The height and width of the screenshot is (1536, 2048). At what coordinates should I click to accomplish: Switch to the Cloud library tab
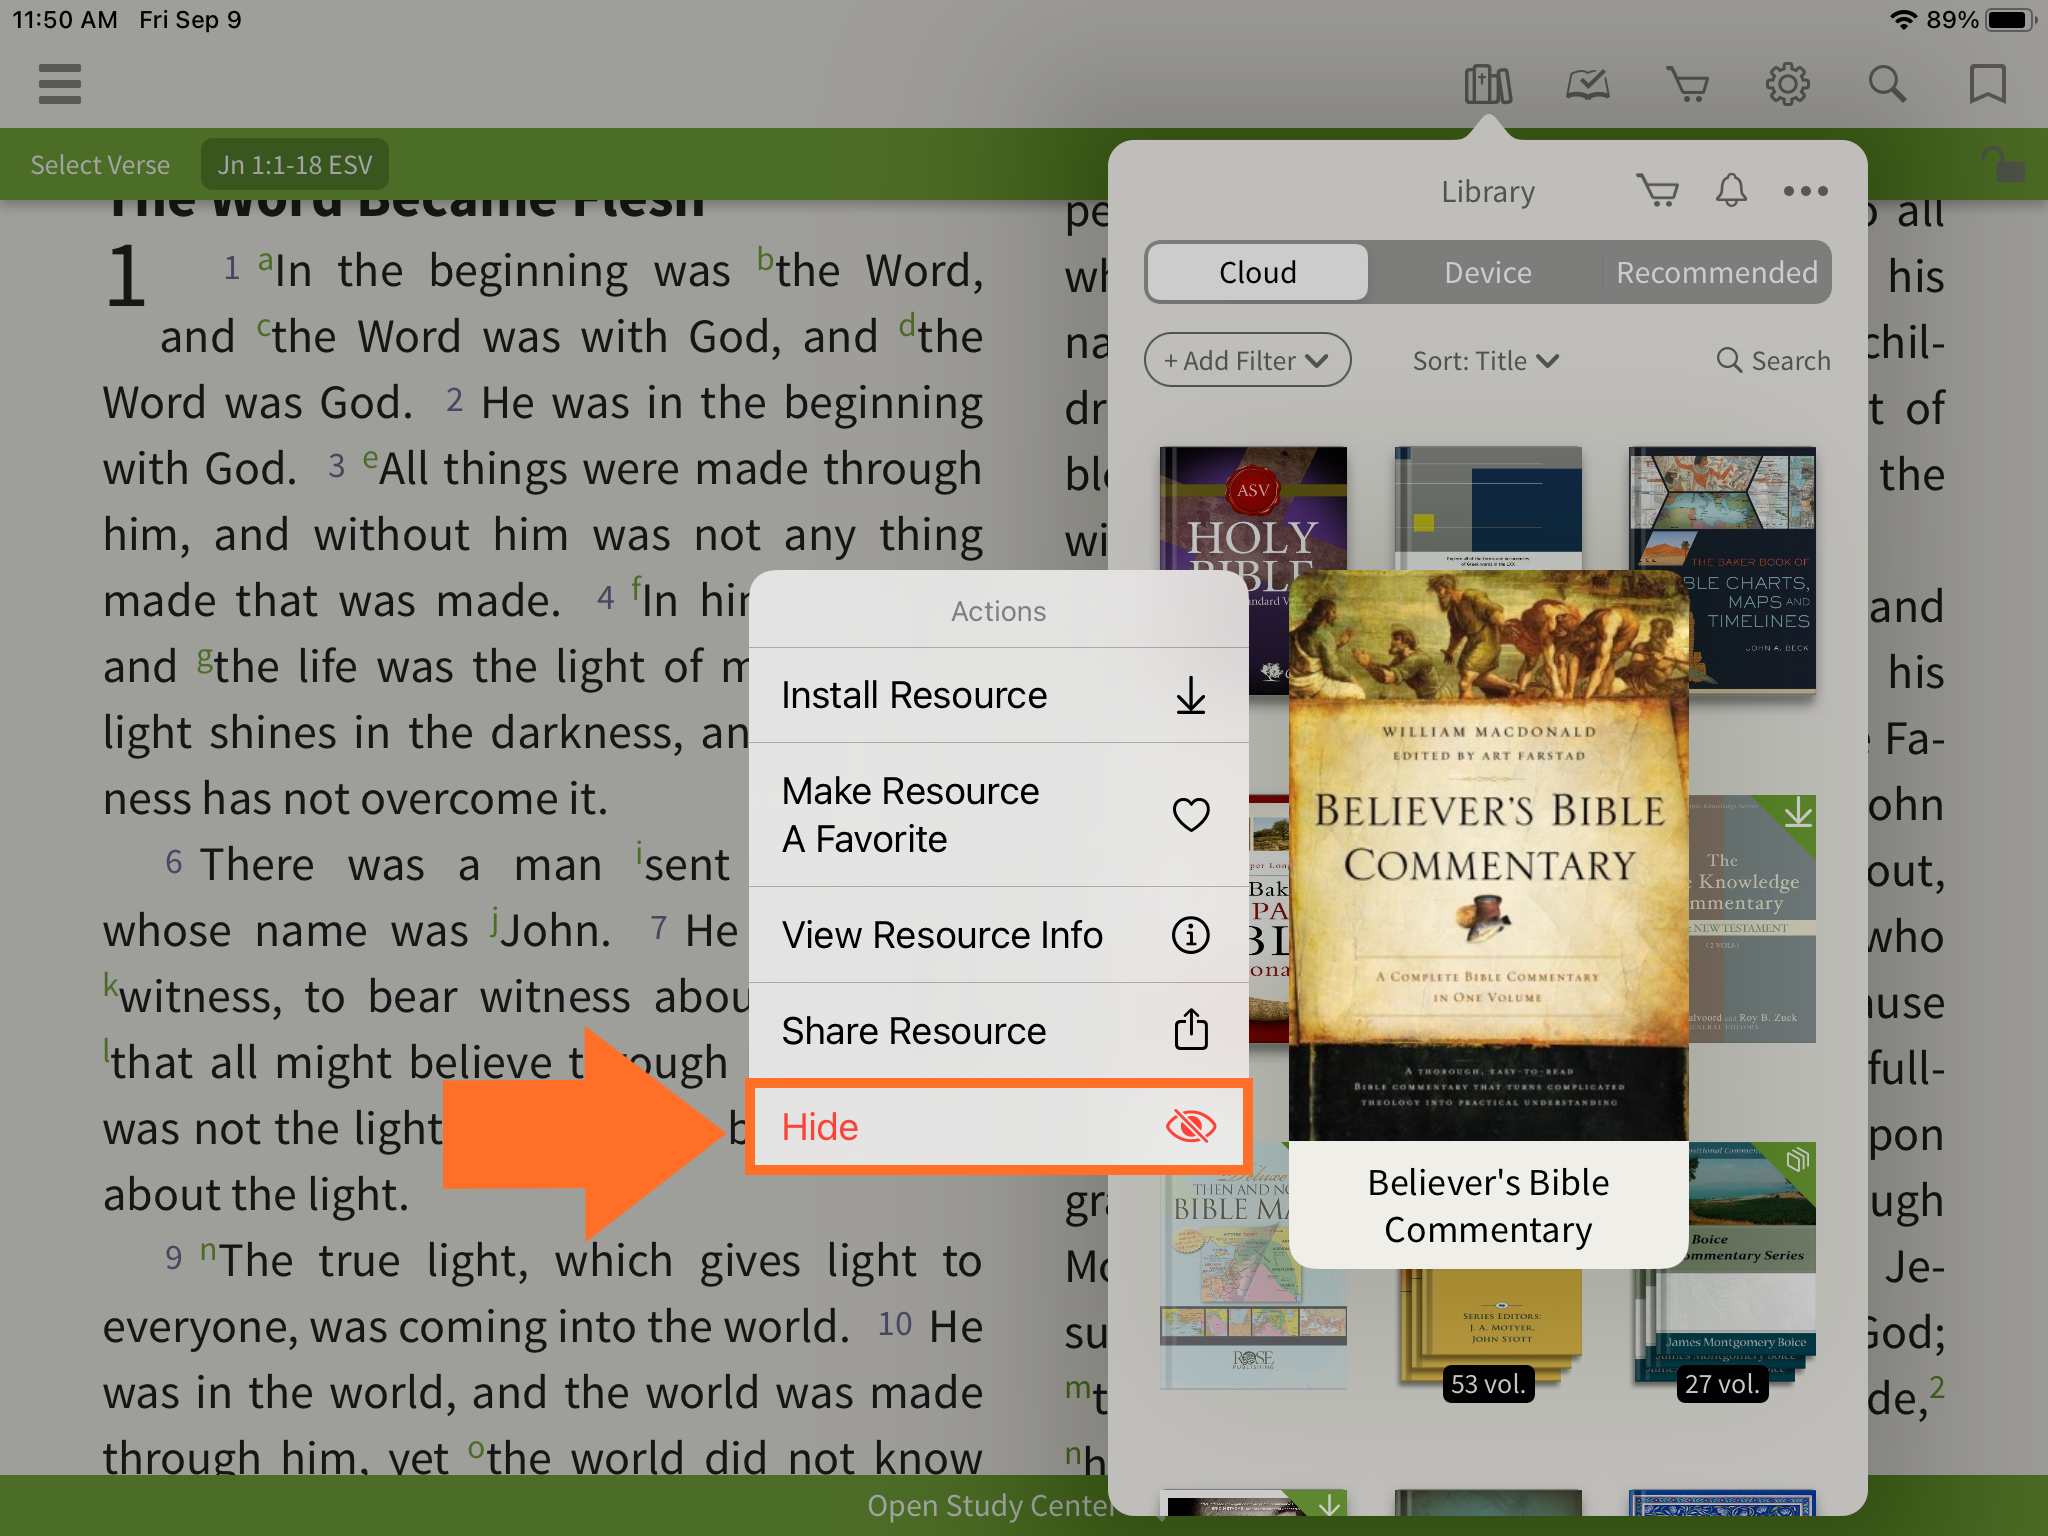(x=1258, y=272)
